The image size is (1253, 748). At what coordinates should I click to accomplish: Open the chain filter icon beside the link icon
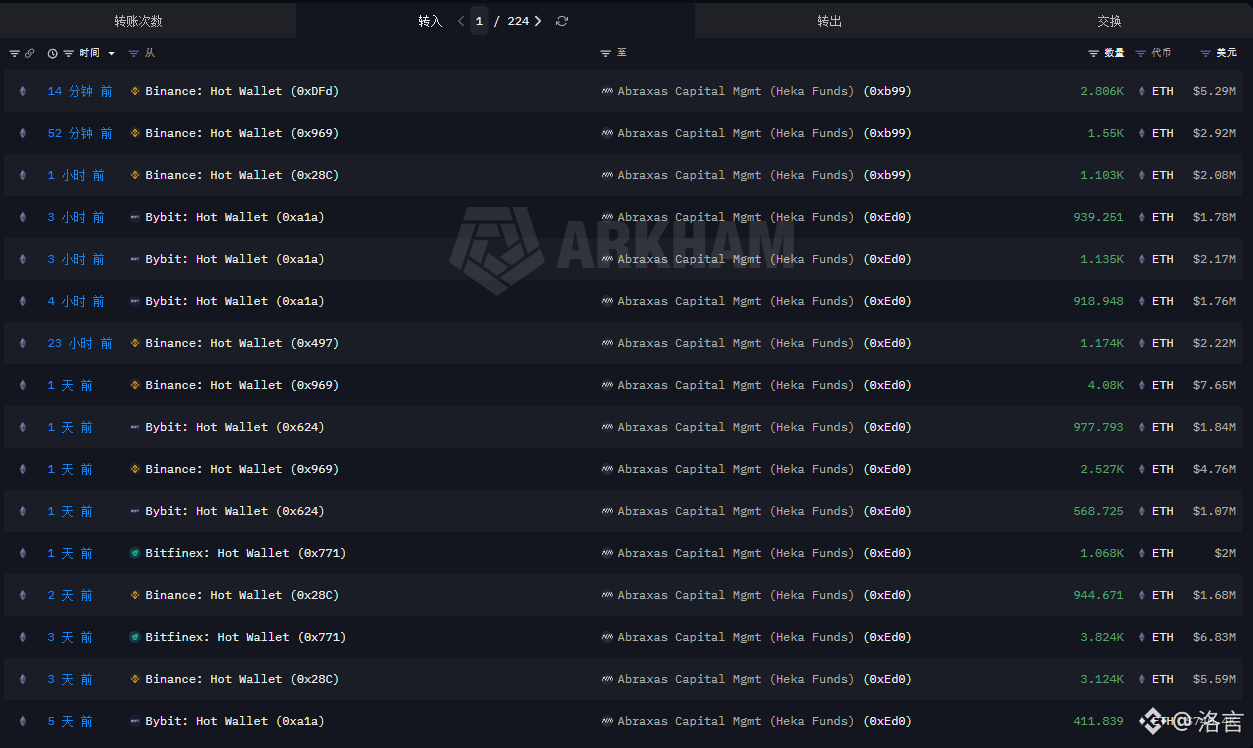coord(14,53)
